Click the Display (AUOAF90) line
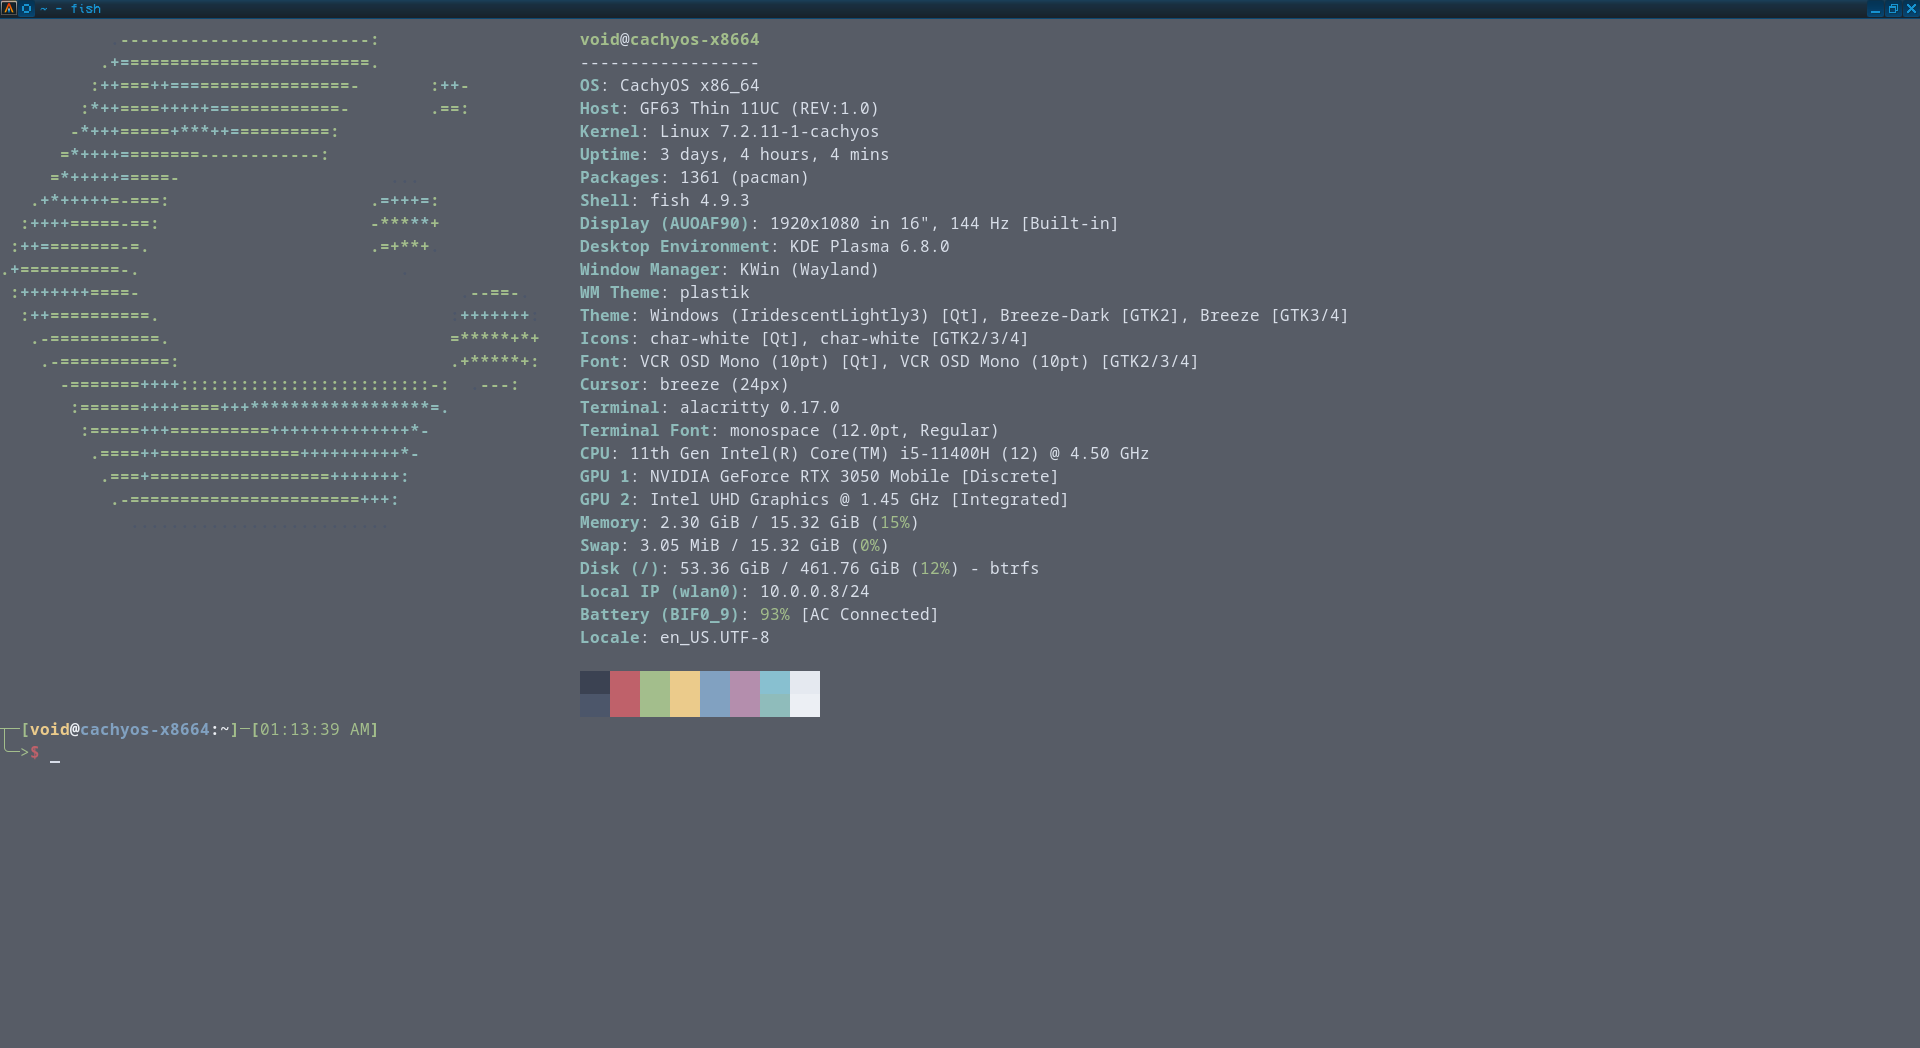This screenshot has width=1920, height=1048. tap(849, 224)
